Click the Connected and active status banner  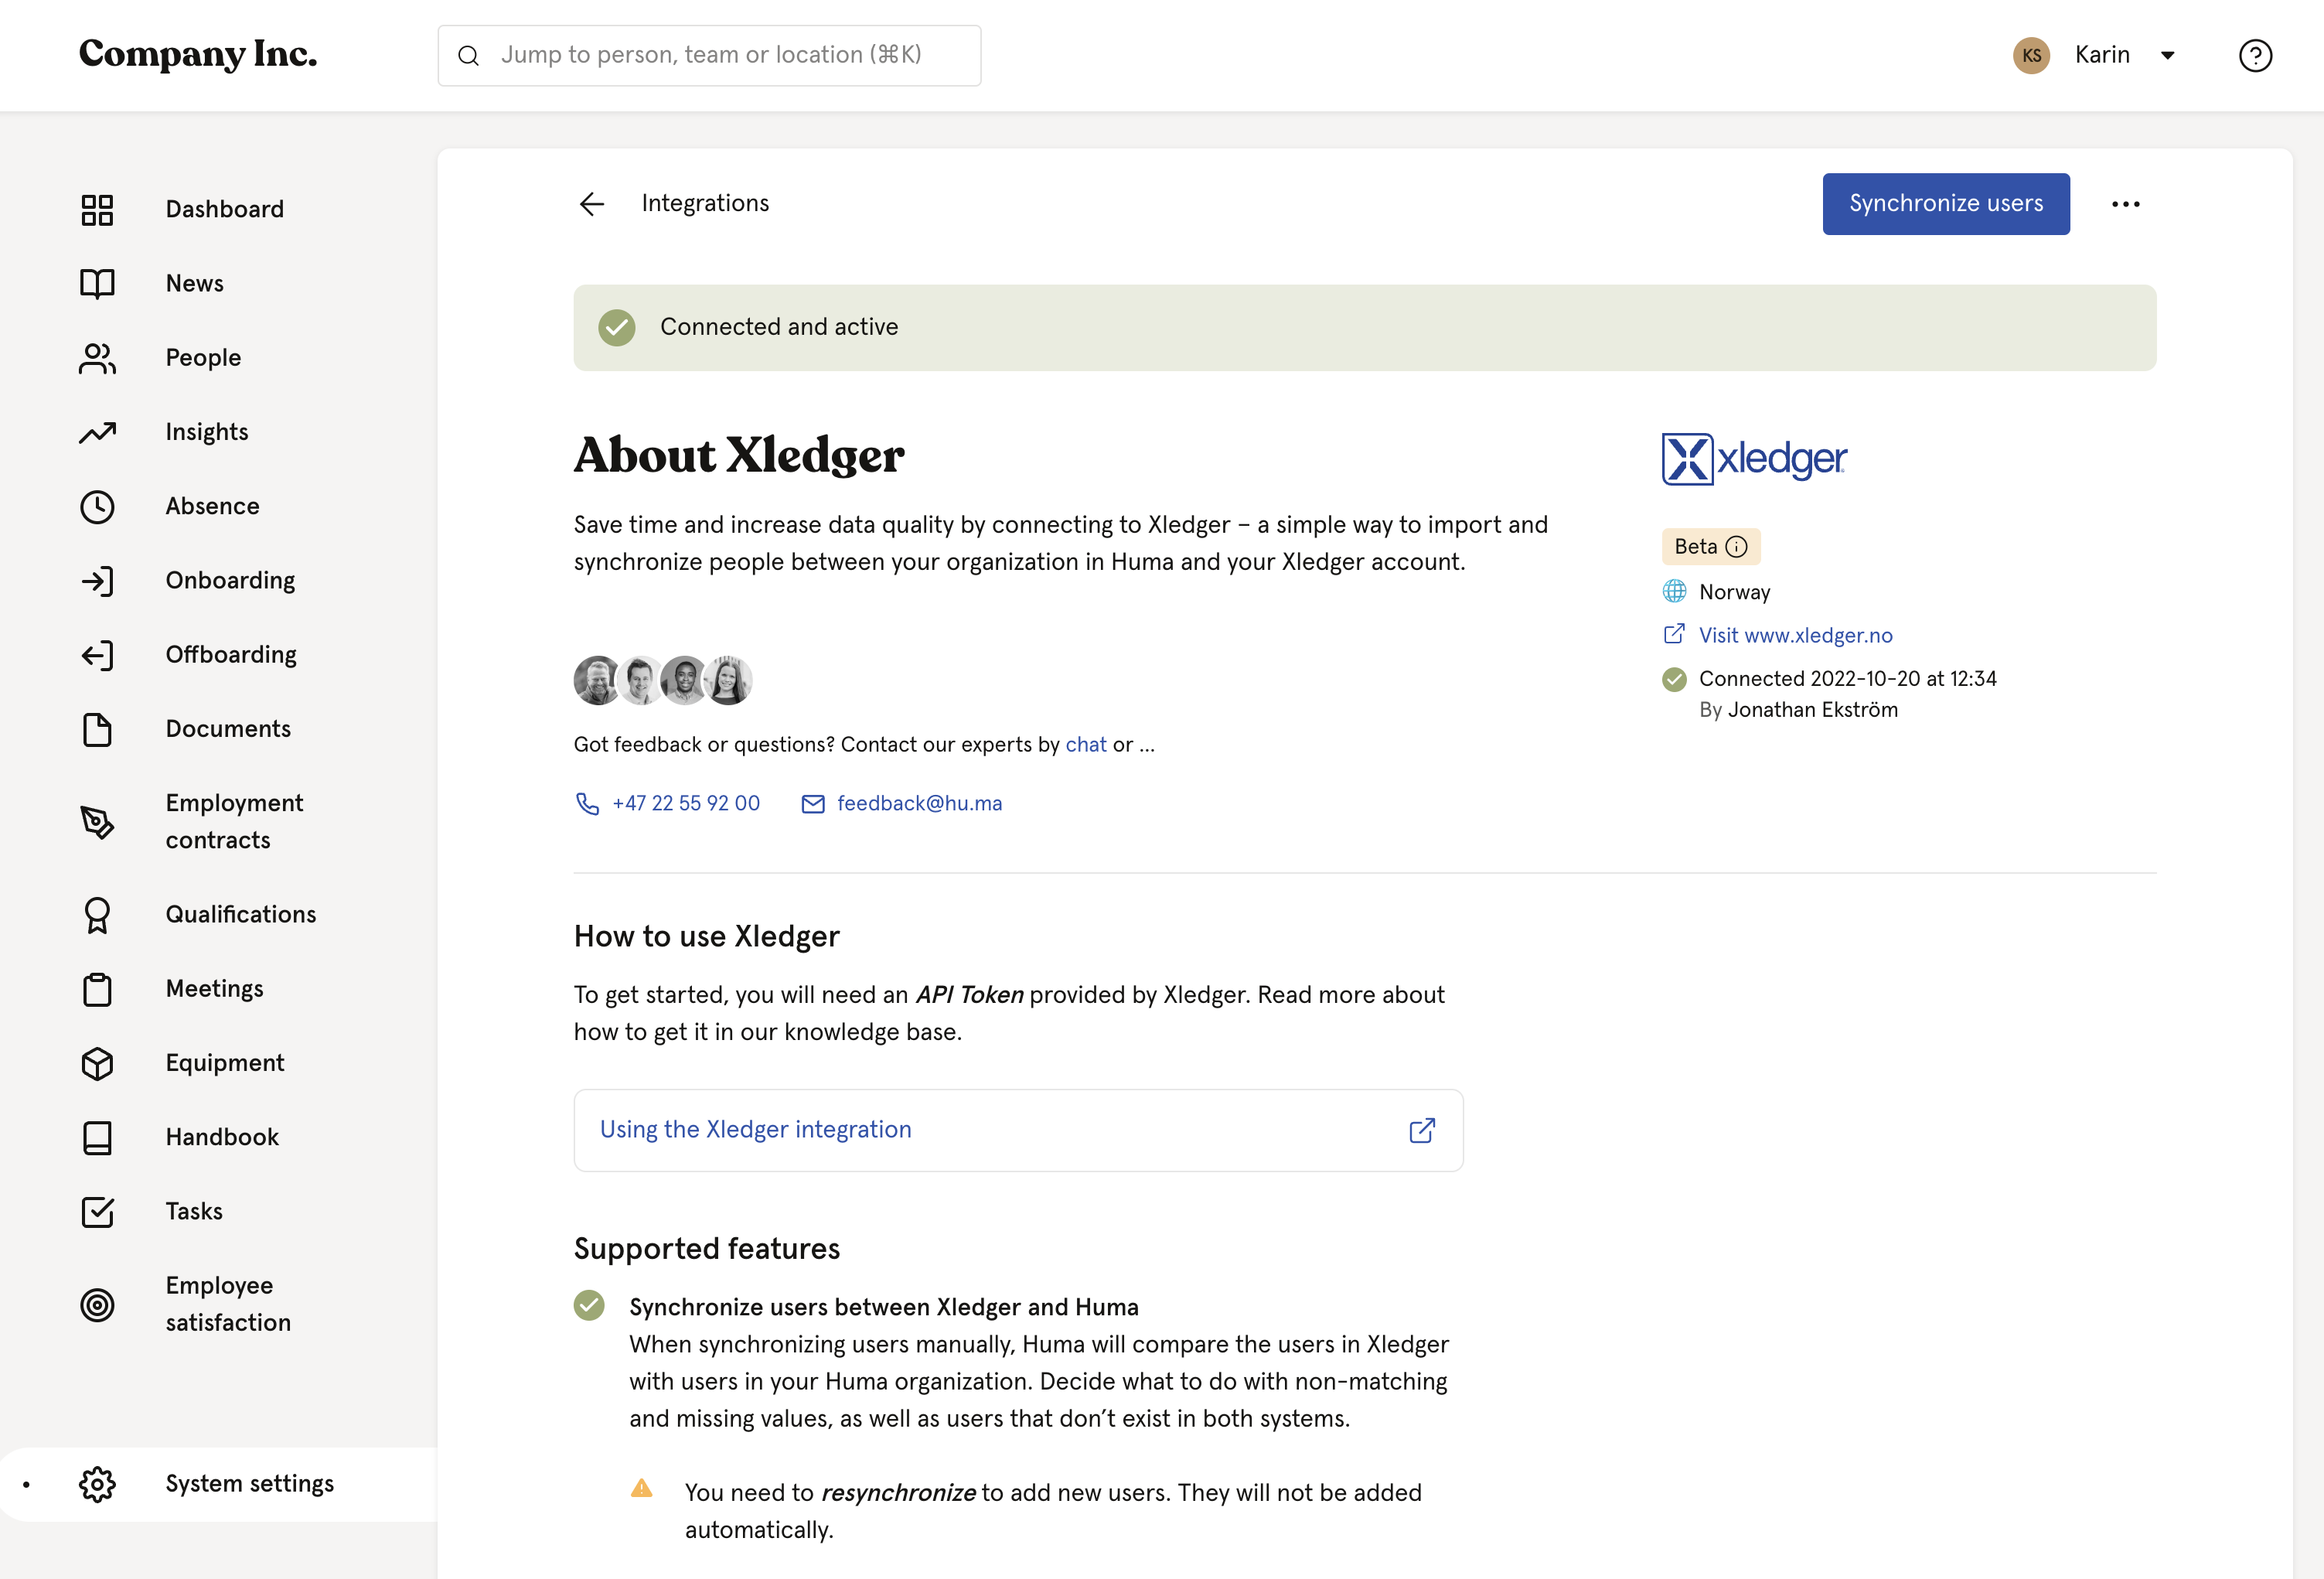point(1364,328)
